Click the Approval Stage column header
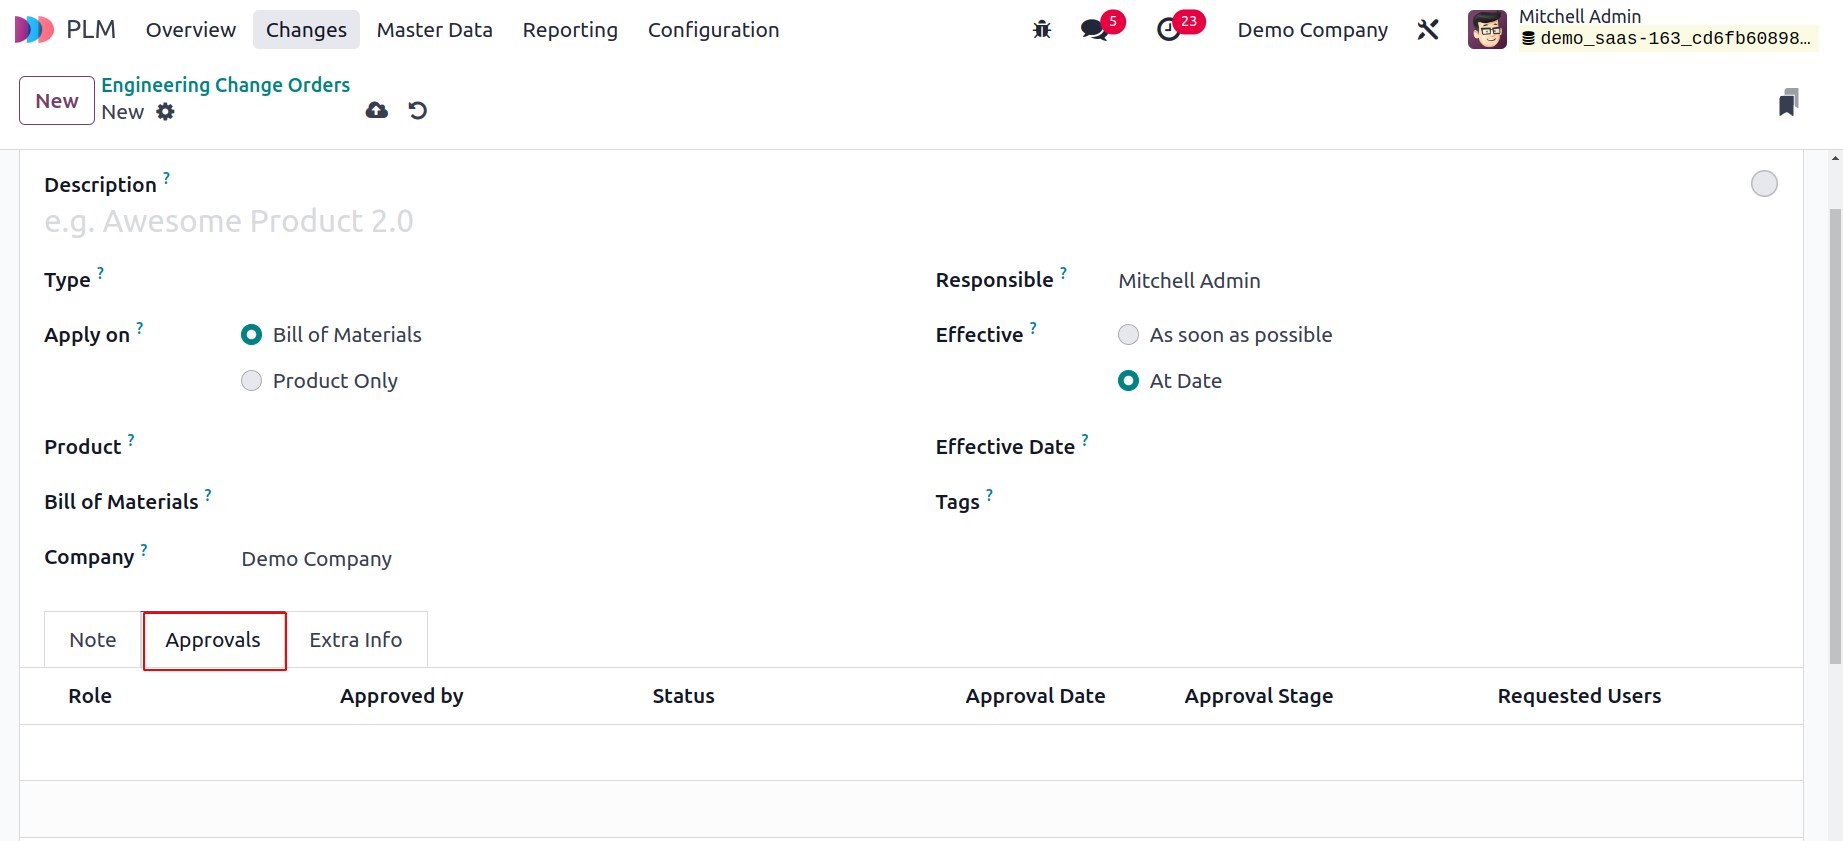This screenshot has width=1843, height=841. [x=1259, y=696]
